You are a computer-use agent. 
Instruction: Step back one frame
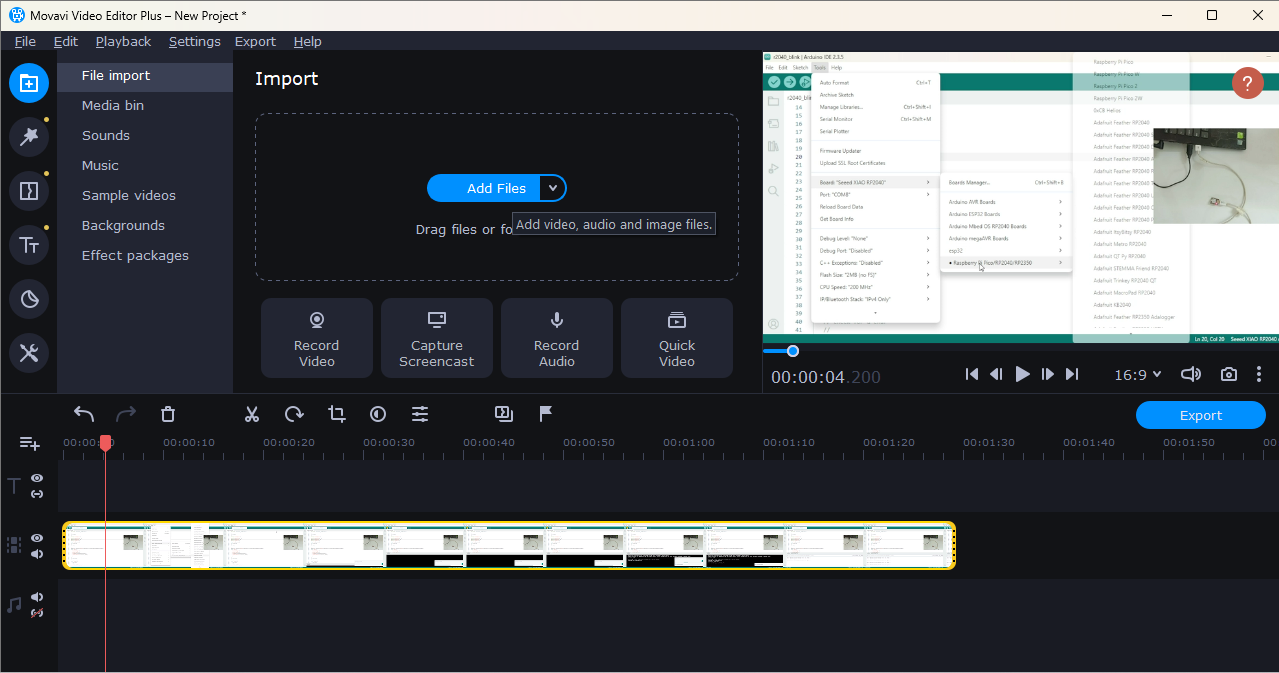pos(996,374)
